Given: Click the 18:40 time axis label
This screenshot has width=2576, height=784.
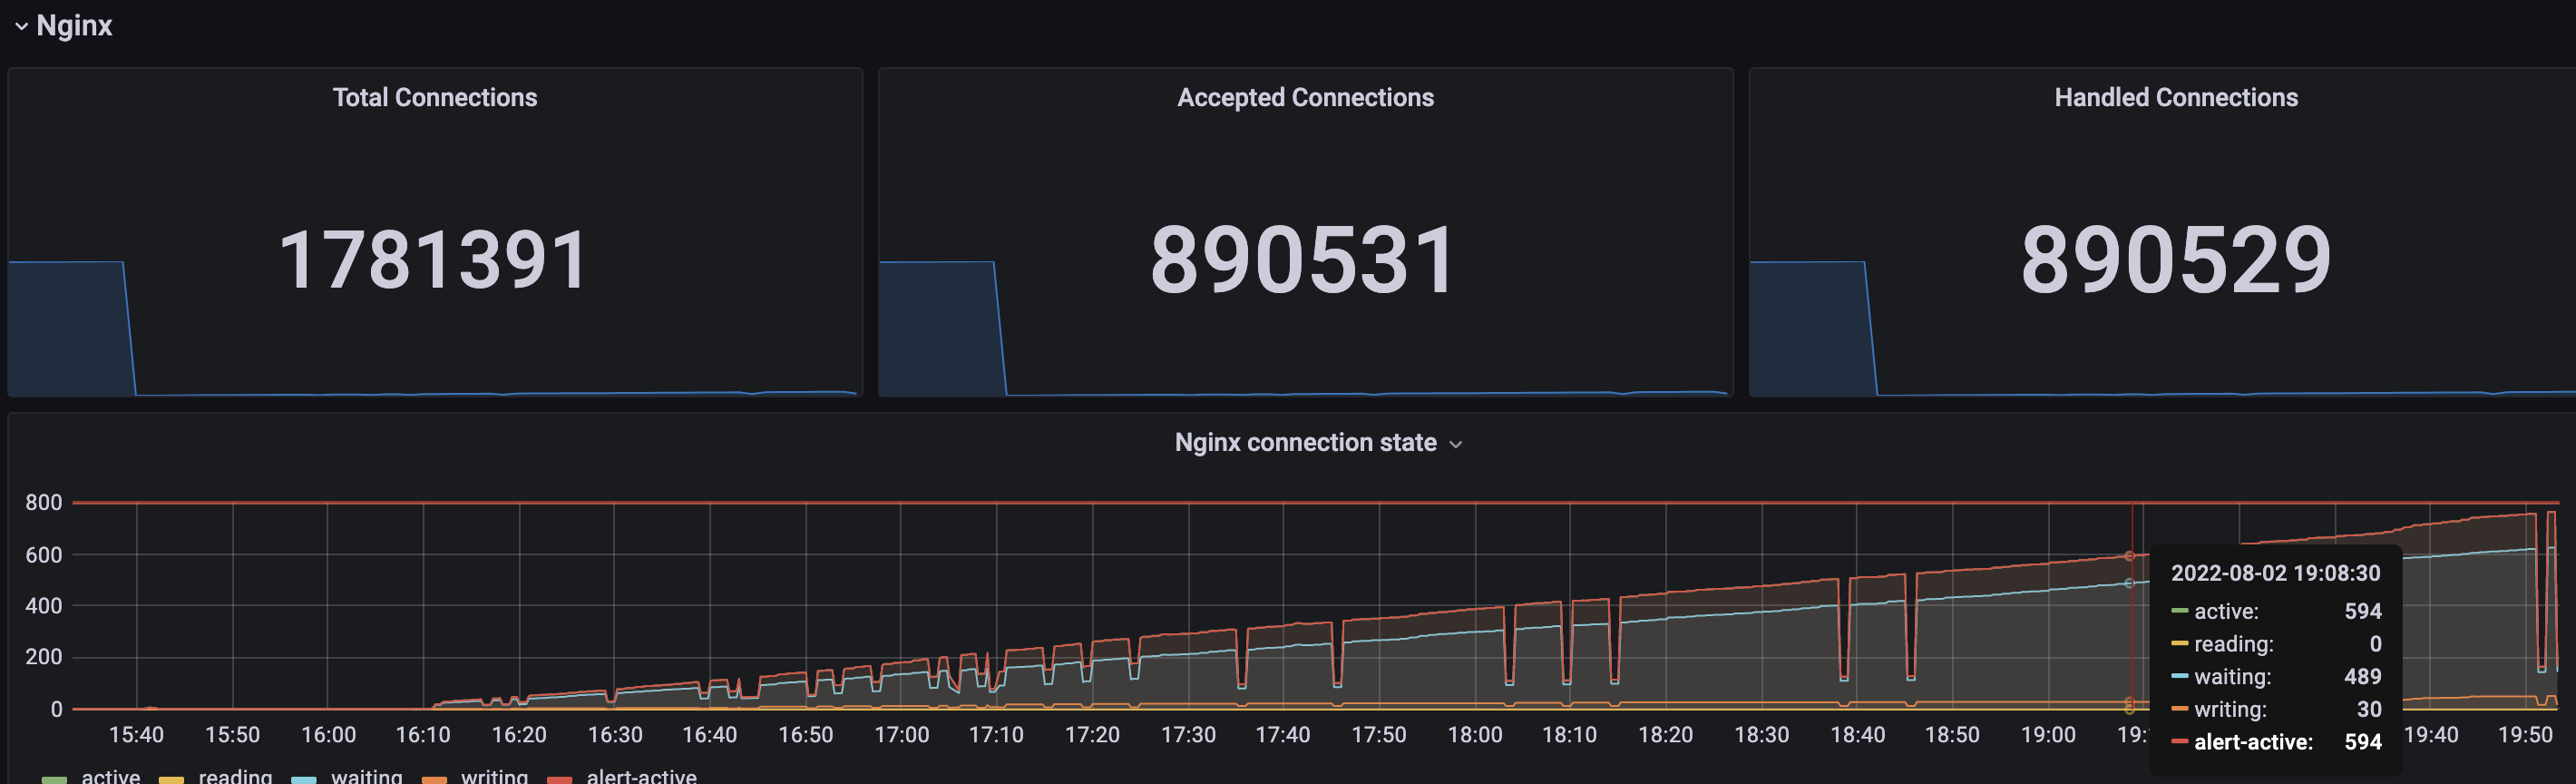Looking at the screenshot, I should click(x=1857, y=735).
